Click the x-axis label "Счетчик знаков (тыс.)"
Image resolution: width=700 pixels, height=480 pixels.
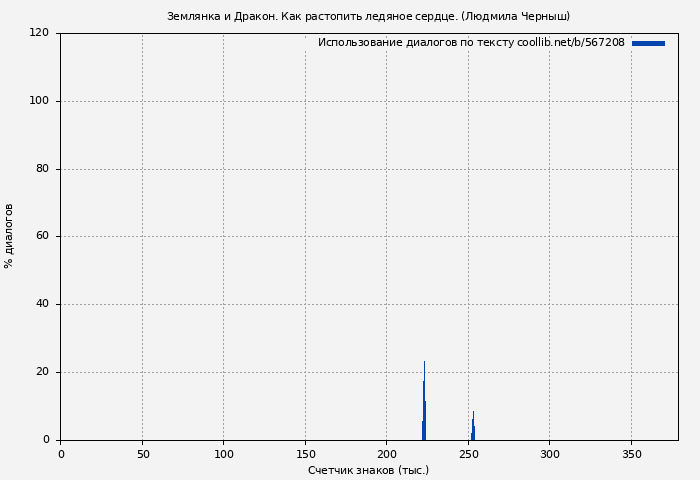point(368,470)
